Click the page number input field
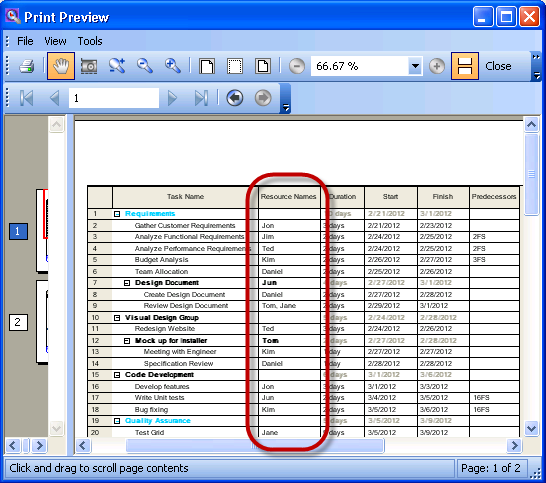Image resolution: width=546 pixels, height=483 pixels. point(114,98)
